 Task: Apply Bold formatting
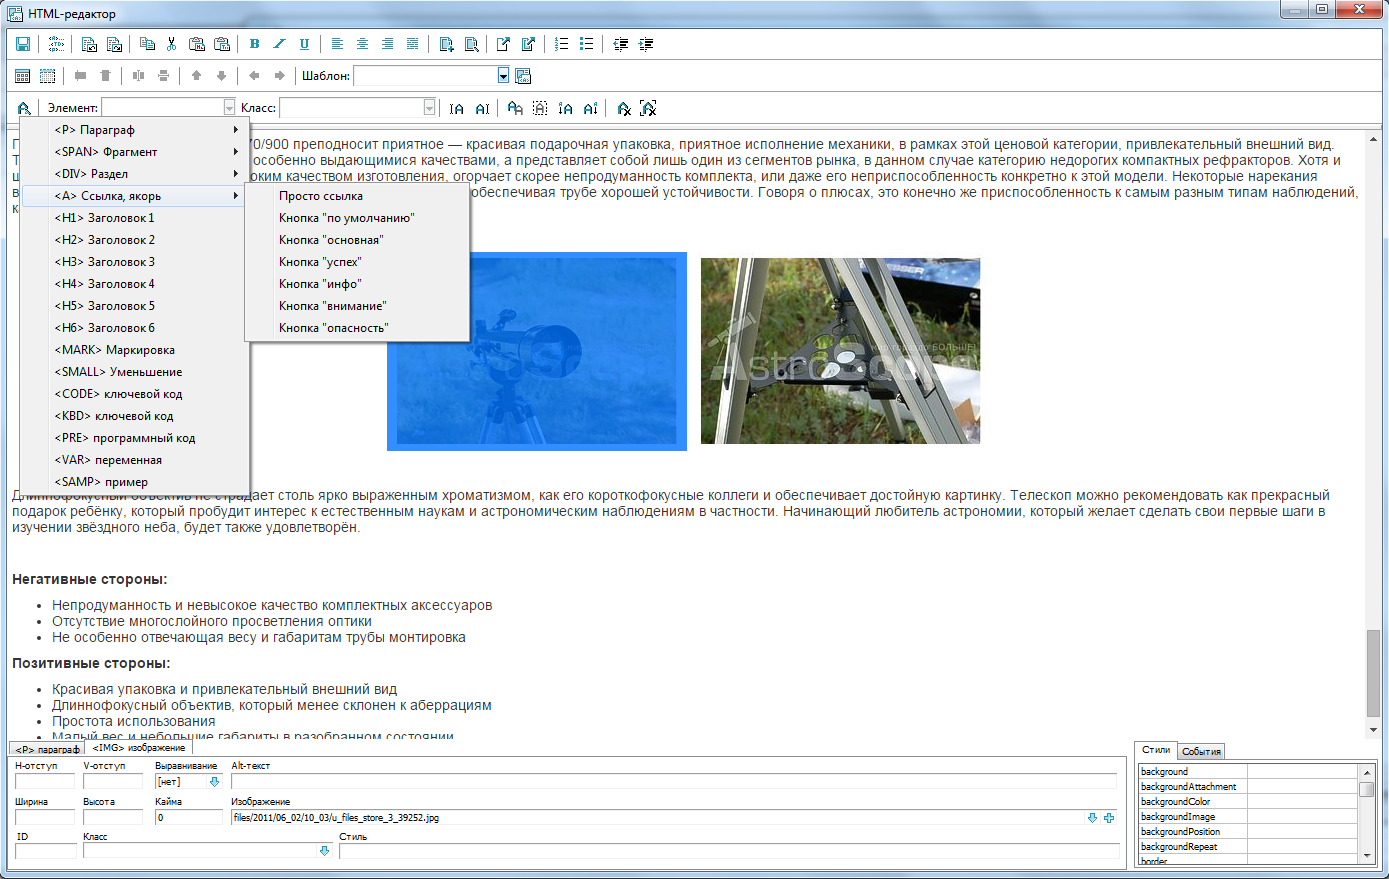pyautogui.click(x=254, y=44)
